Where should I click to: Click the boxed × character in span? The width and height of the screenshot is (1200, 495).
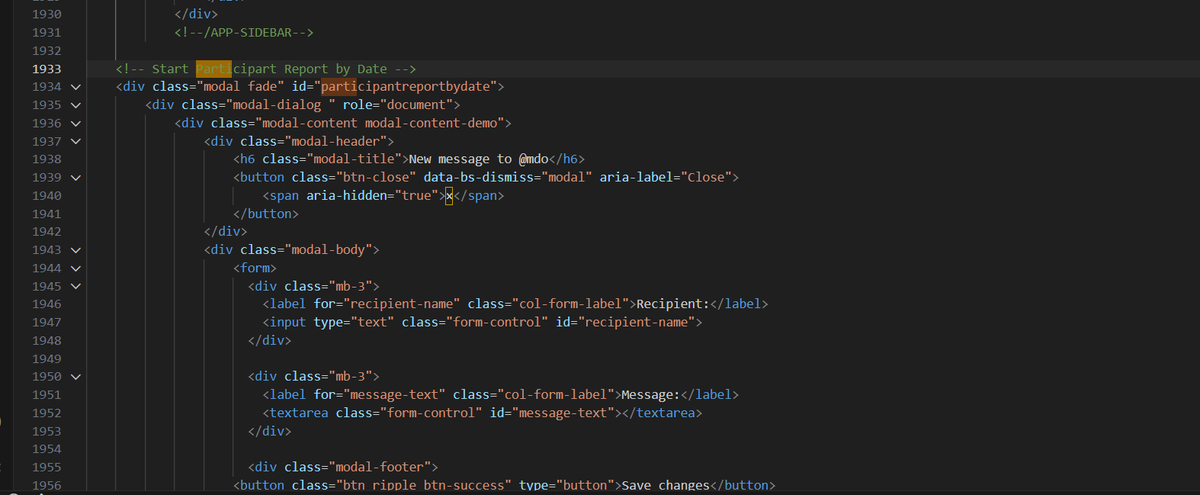(449, 196)
